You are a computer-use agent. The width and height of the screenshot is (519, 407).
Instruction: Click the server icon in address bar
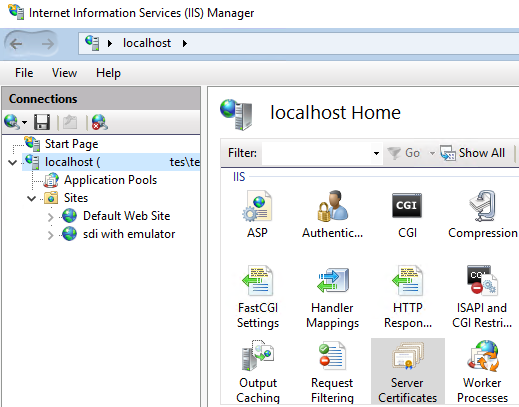(92, 43)
